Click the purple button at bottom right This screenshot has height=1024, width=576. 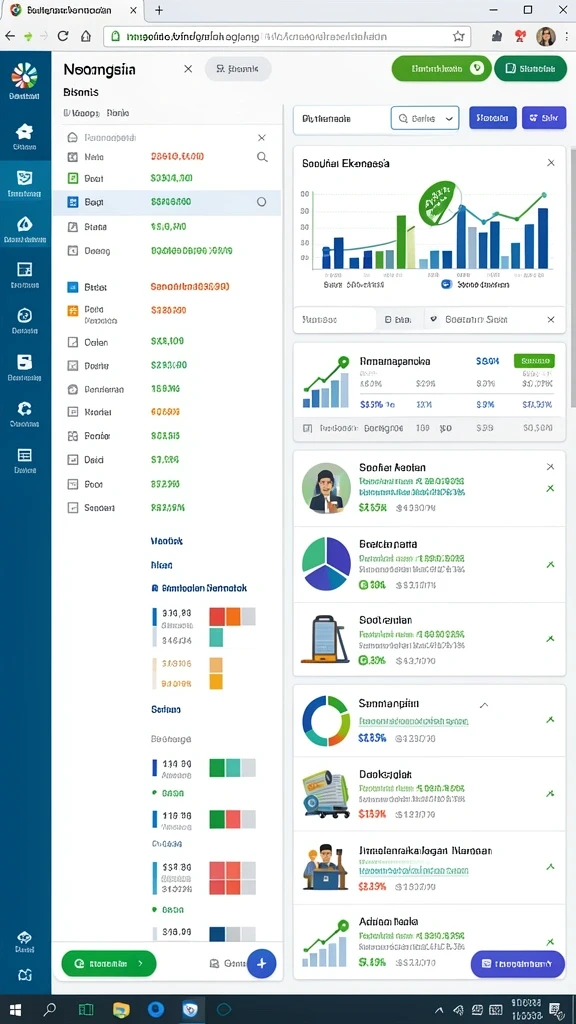point(517,963)
